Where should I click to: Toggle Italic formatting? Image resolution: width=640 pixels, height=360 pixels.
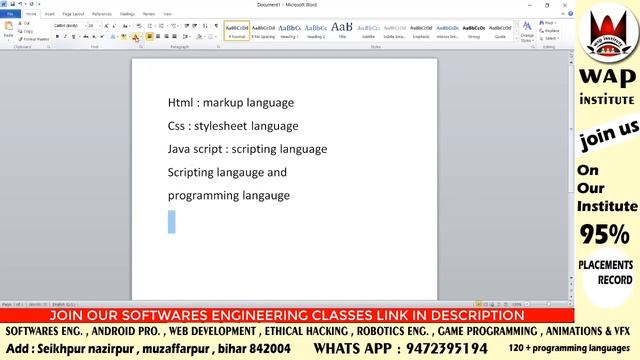(65, 37)
